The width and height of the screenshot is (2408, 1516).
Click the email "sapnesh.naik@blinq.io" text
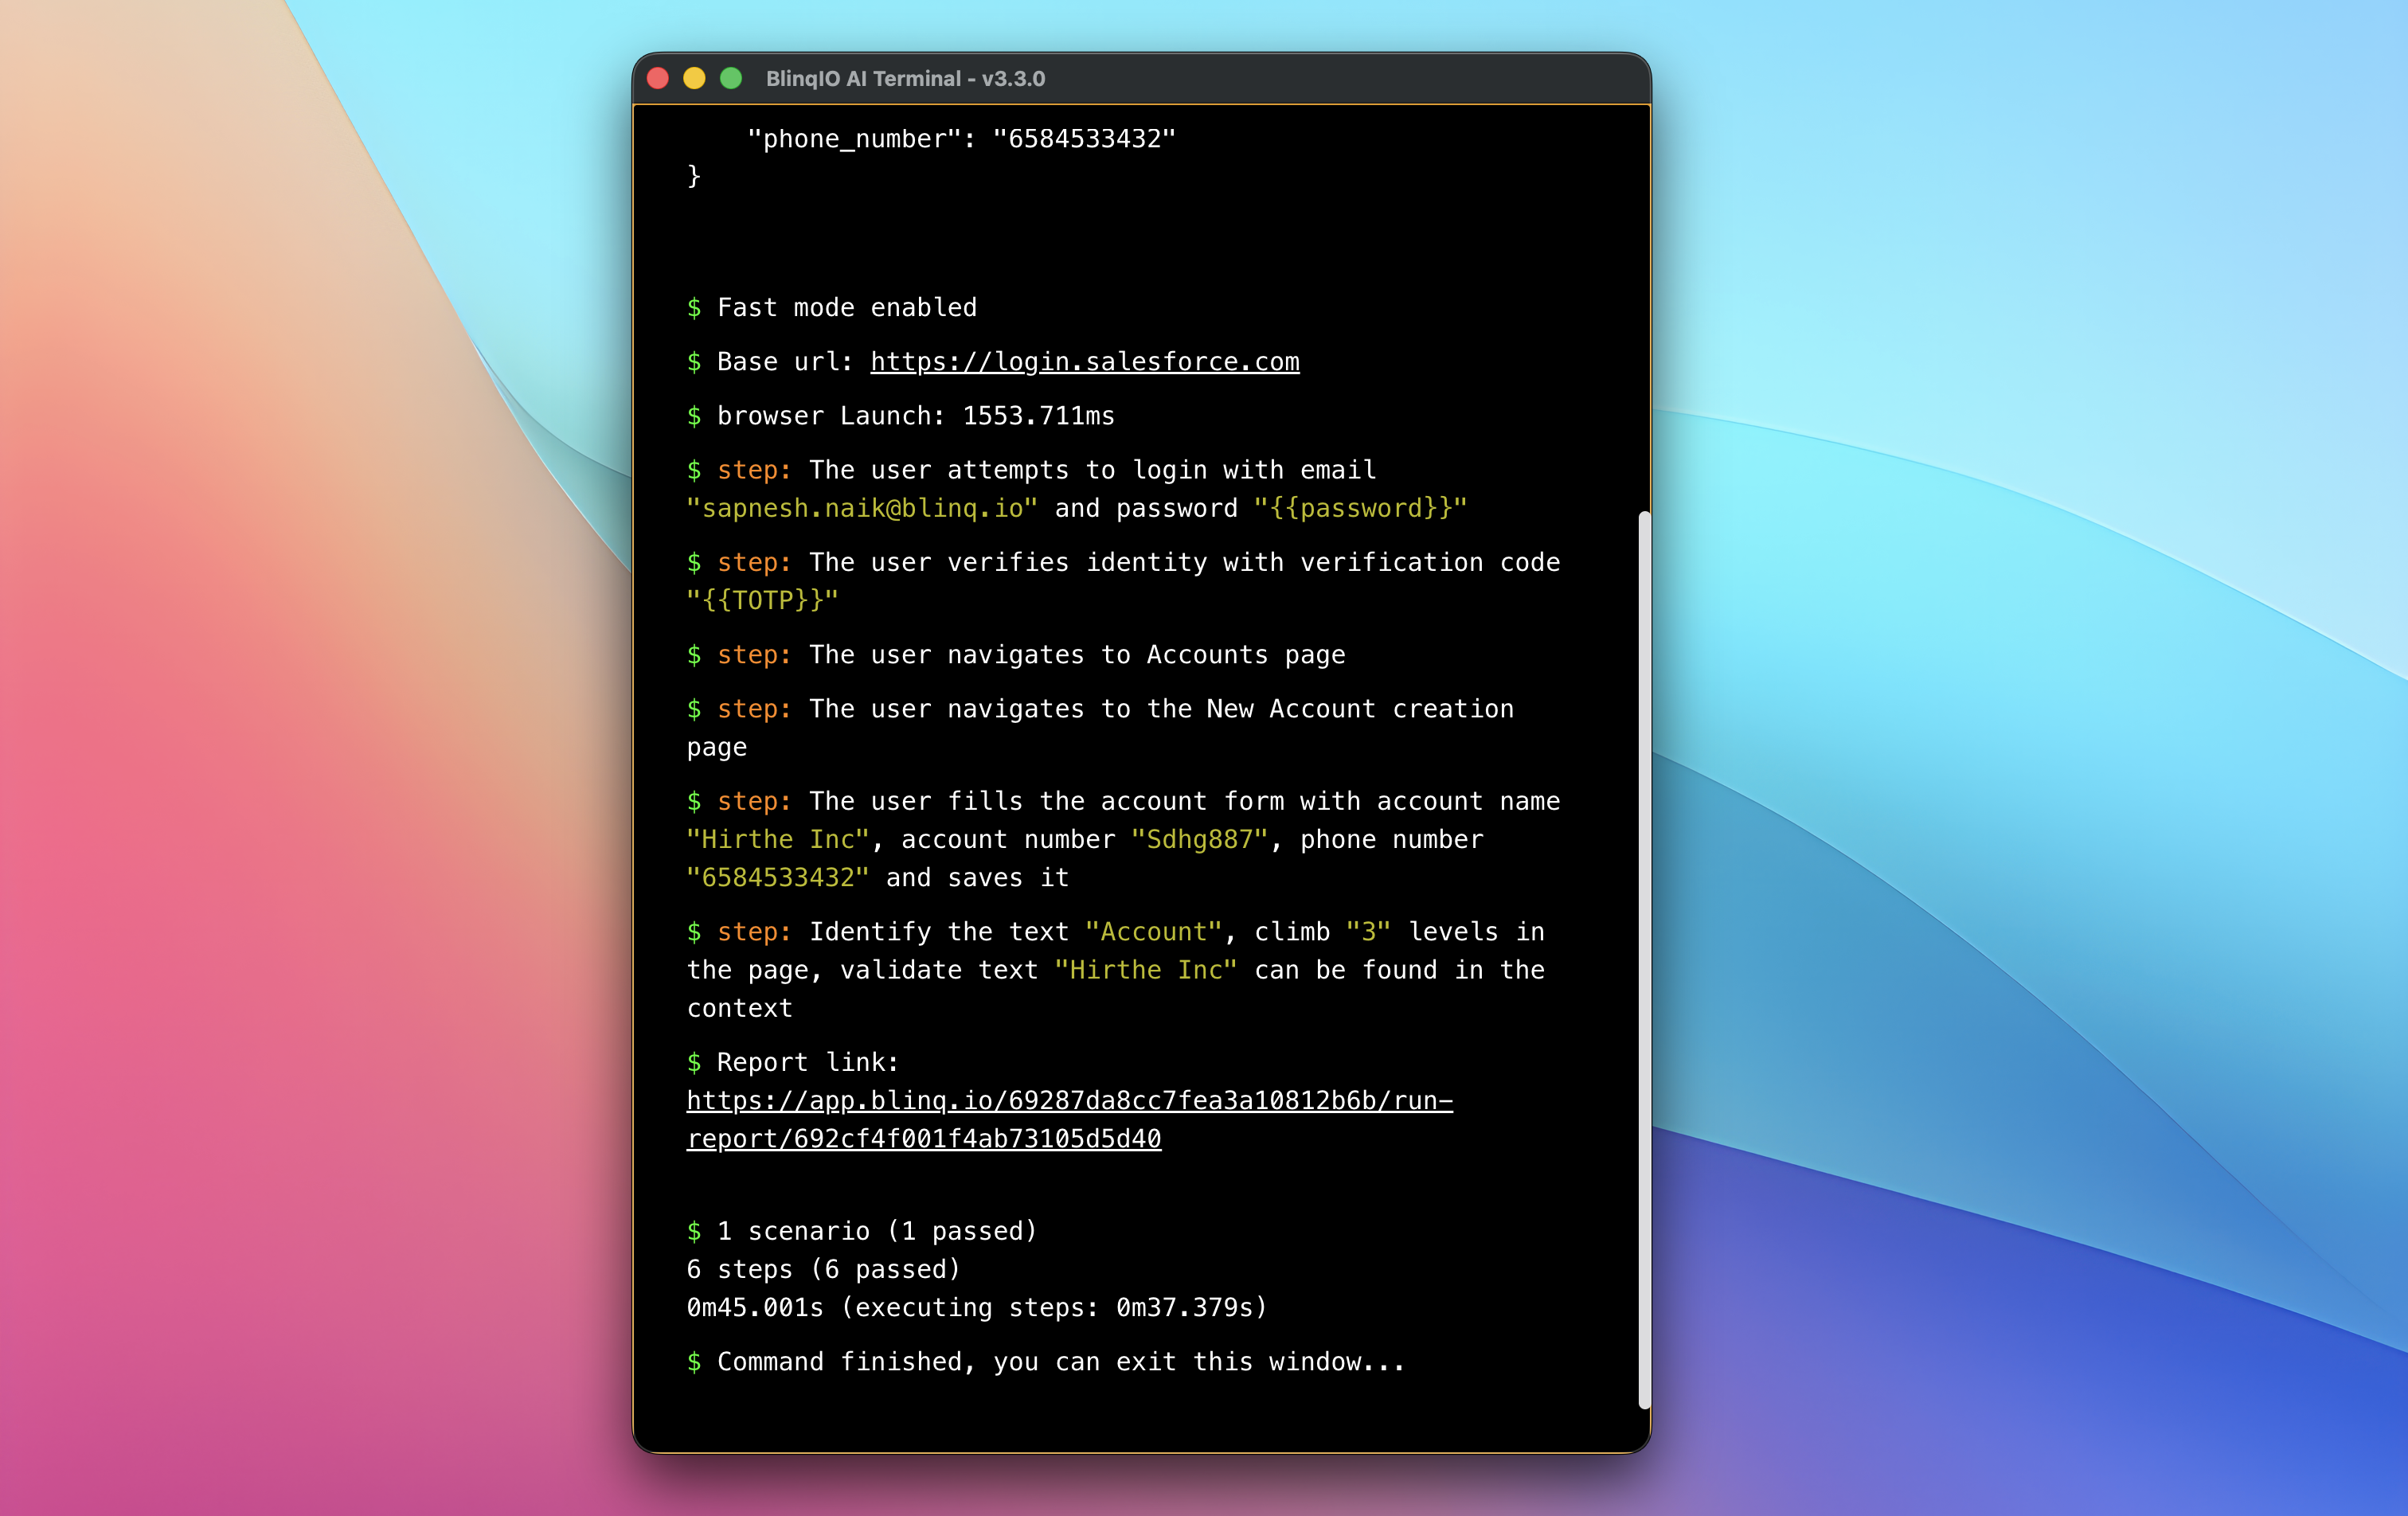point(862,508)
